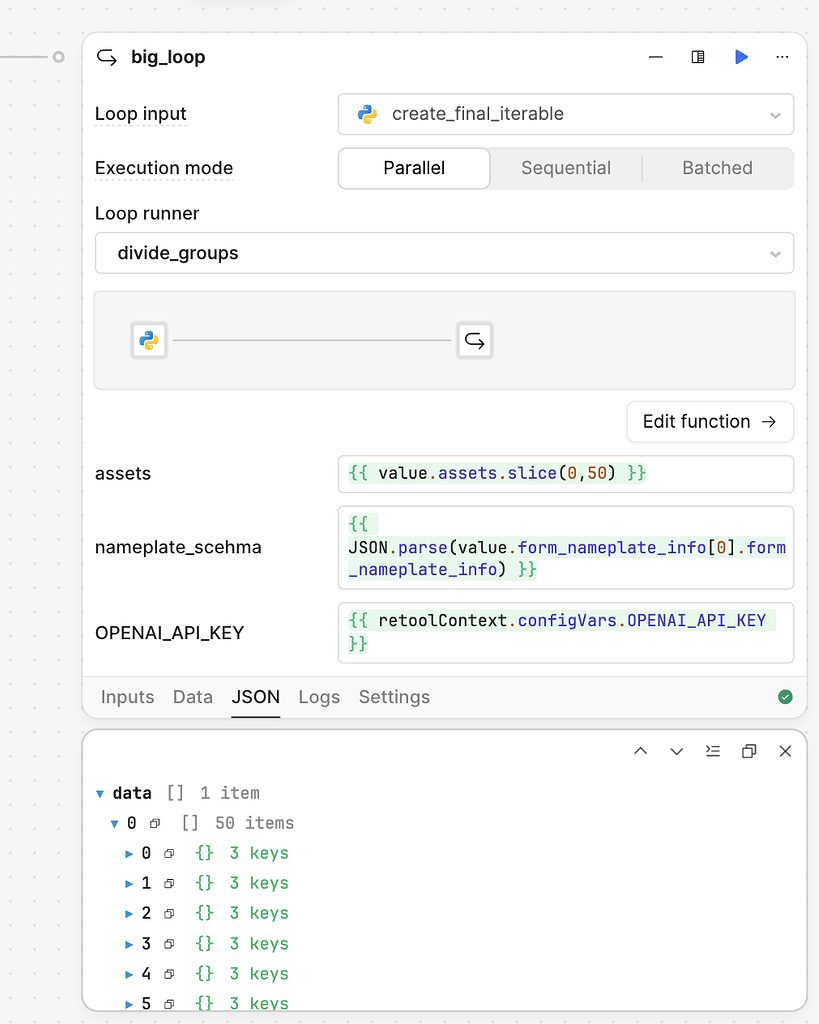Run the big_loop block with play icon
Image resolution: width=819 pixels, height=1024 pixels.
741,57
